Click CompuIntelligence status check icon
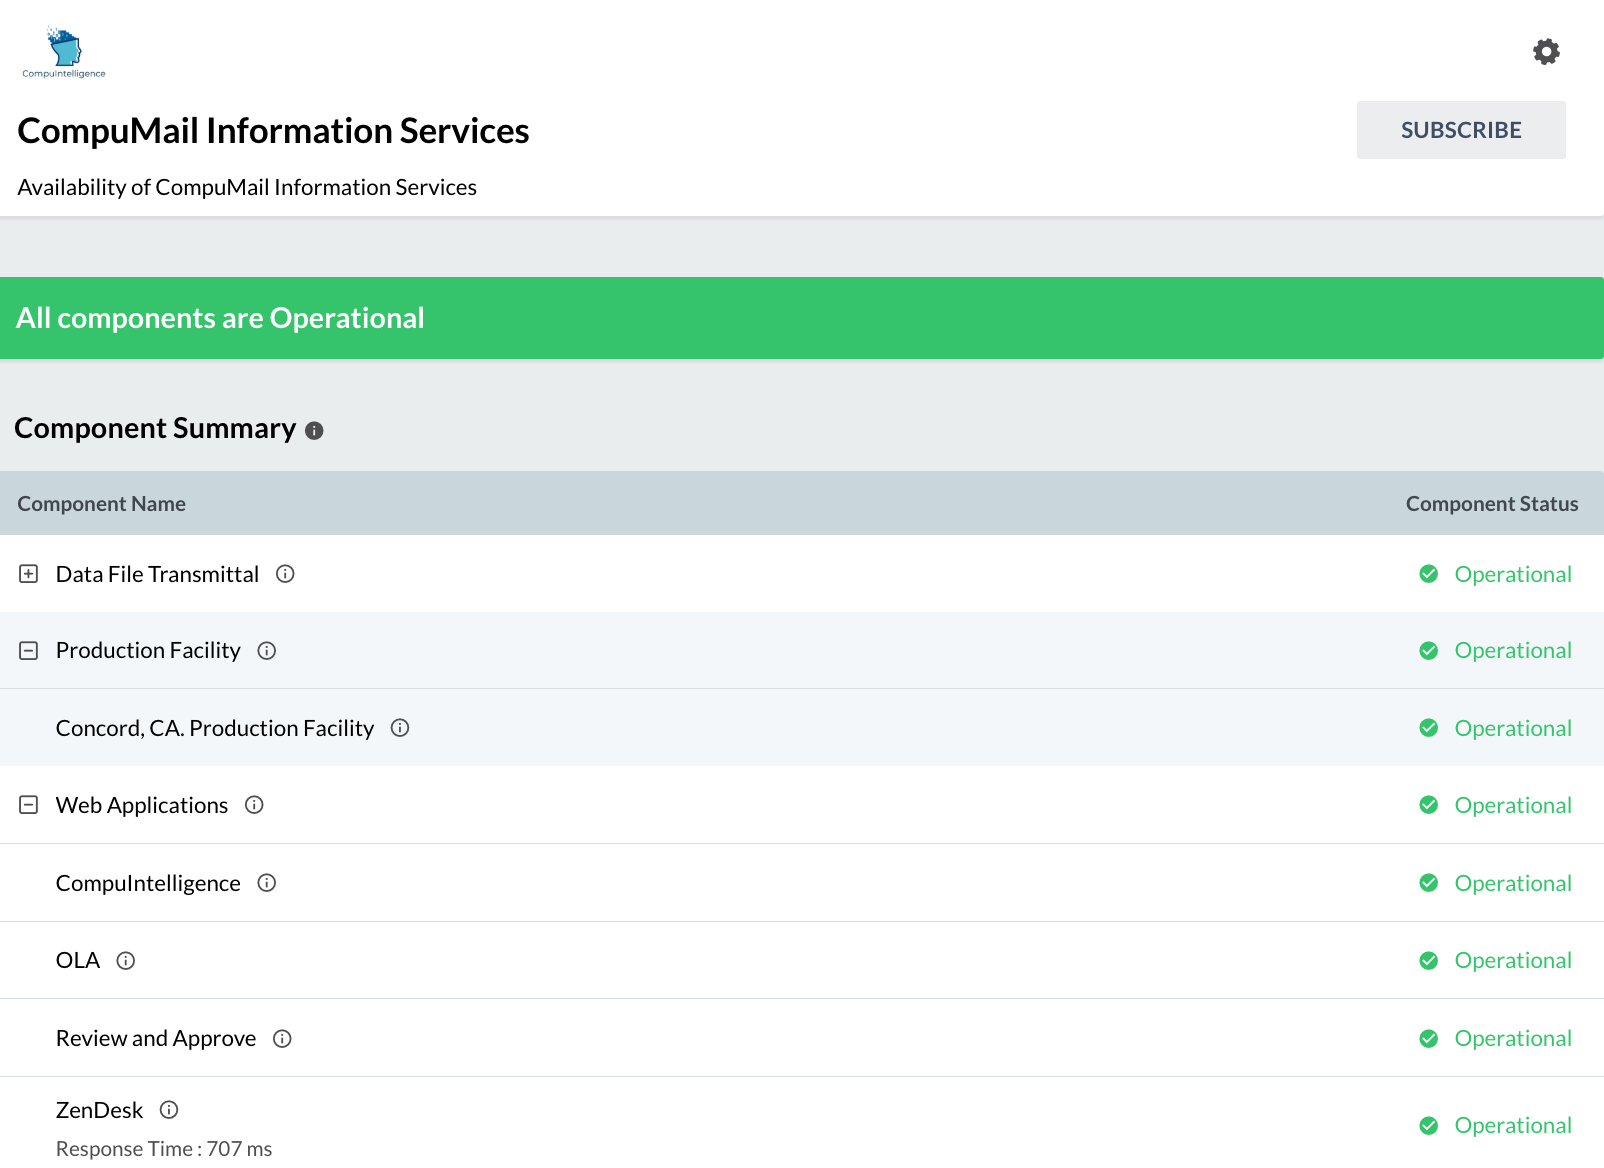The width and height of the screenshot is (1604, 1168). 1429,883
